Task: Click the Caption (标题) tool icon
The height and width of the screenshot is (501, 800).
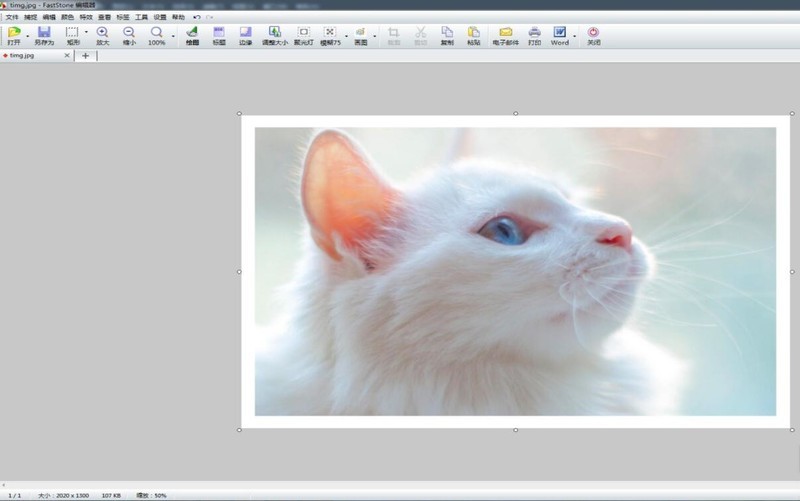Action: [219, 33]
